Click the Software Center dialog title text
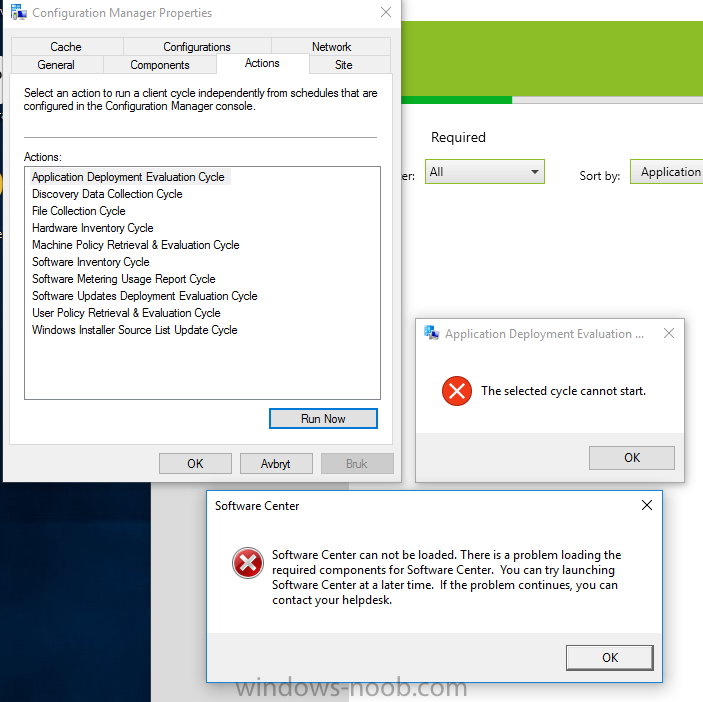This screenshot has height=702, width=703. click(257, 506)
